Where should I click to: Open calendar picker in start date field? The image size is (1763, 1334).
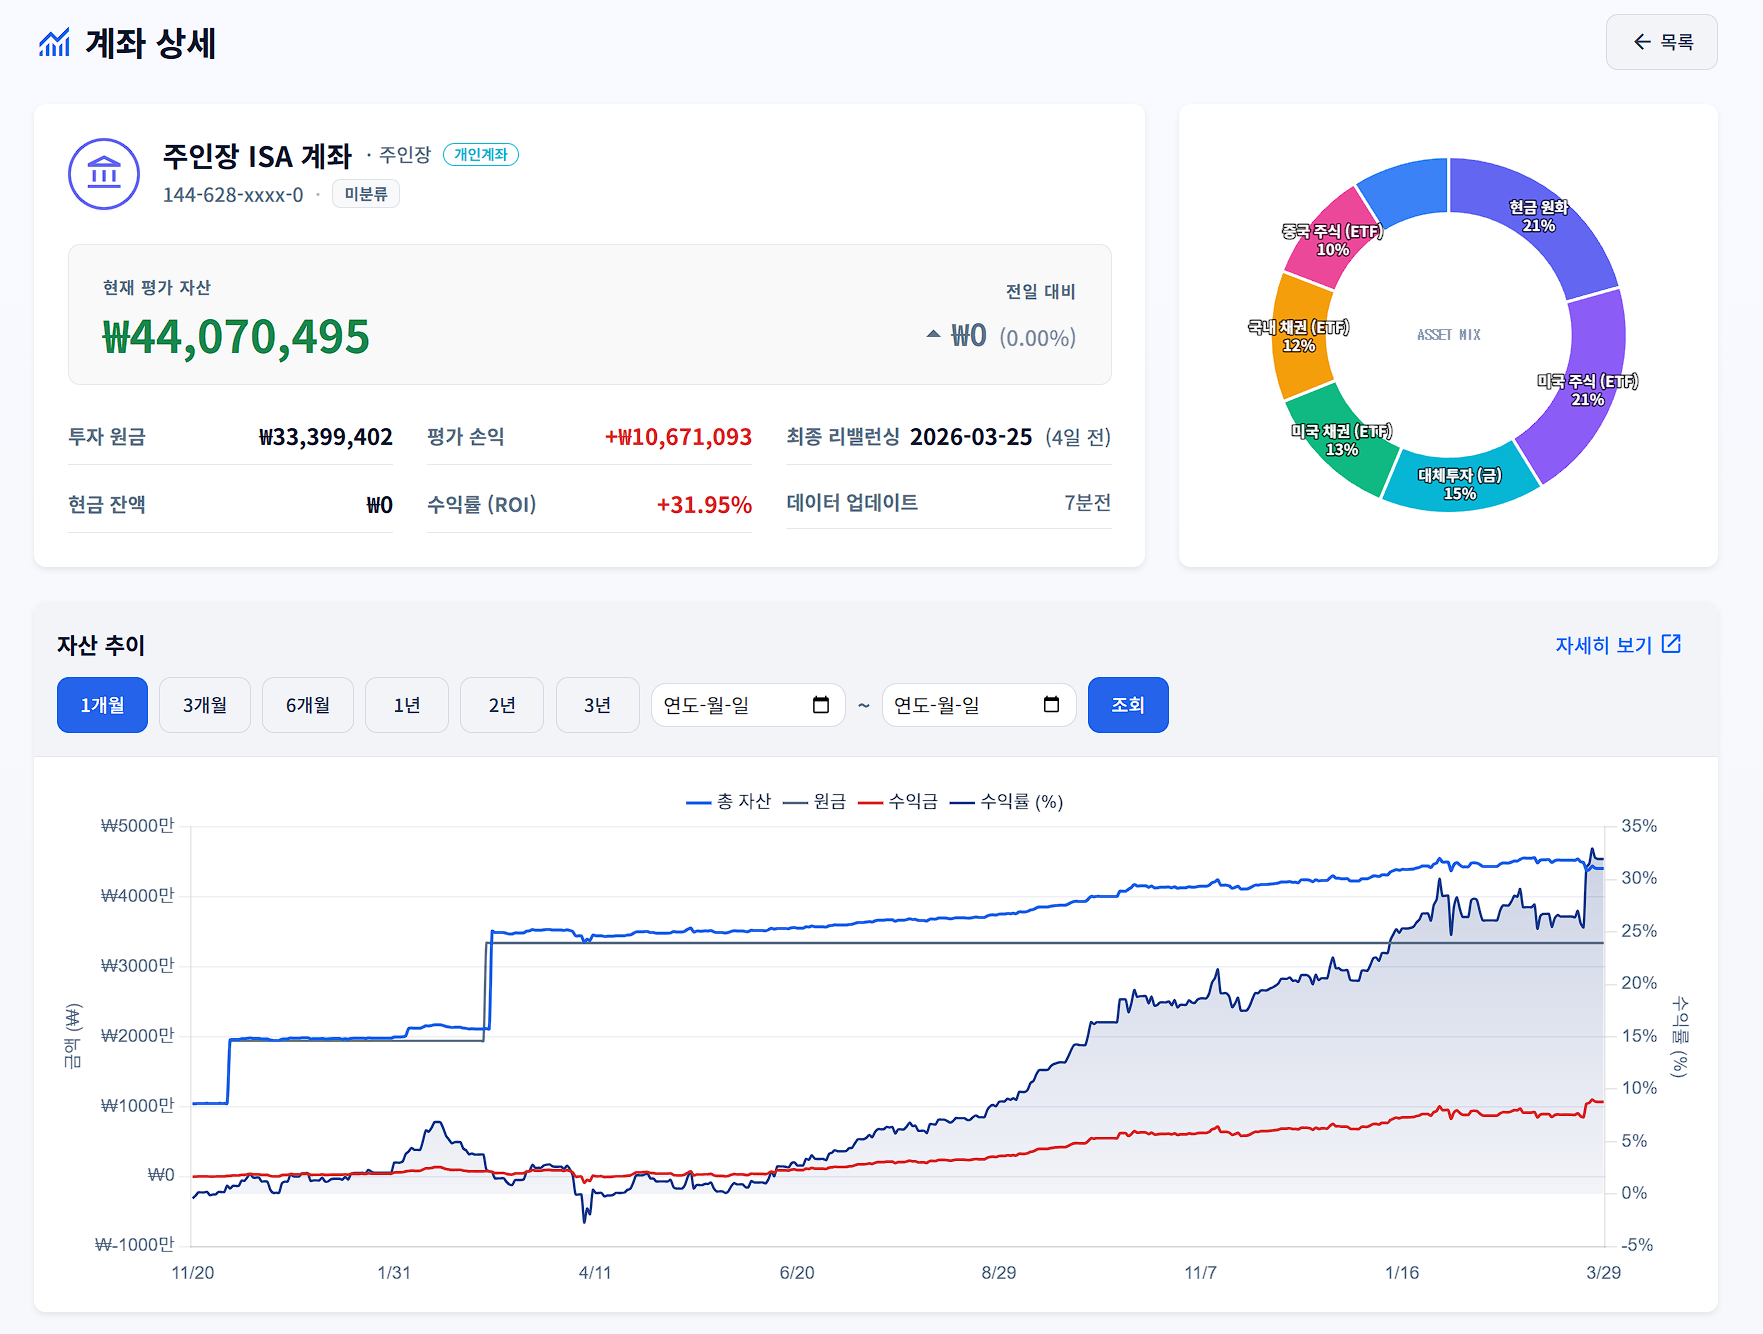pyautogui.click(x=821, y=705)
